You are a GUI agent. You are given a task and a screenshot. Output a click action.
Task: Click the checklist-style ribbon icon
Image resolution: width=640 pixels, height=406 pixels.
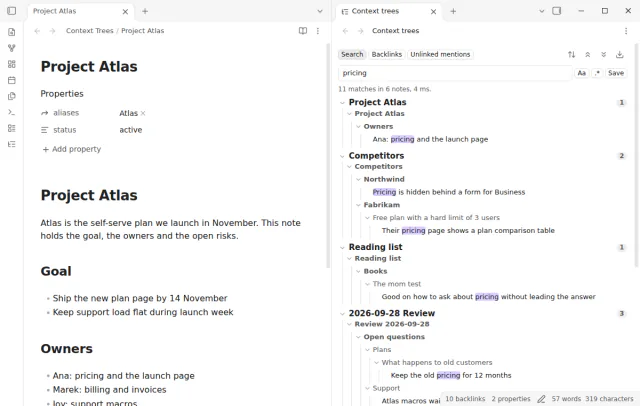point(11,128)
